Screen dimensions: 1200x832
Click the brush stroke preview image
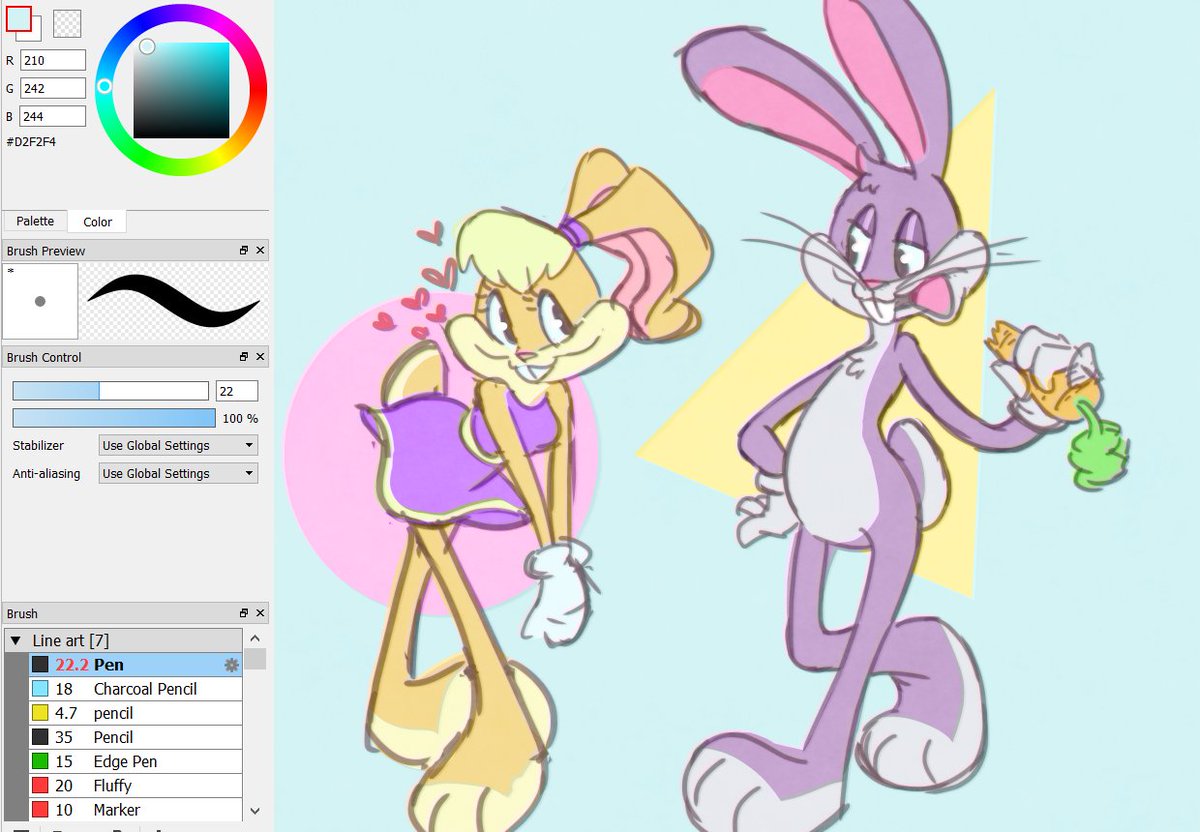[174, 301]
